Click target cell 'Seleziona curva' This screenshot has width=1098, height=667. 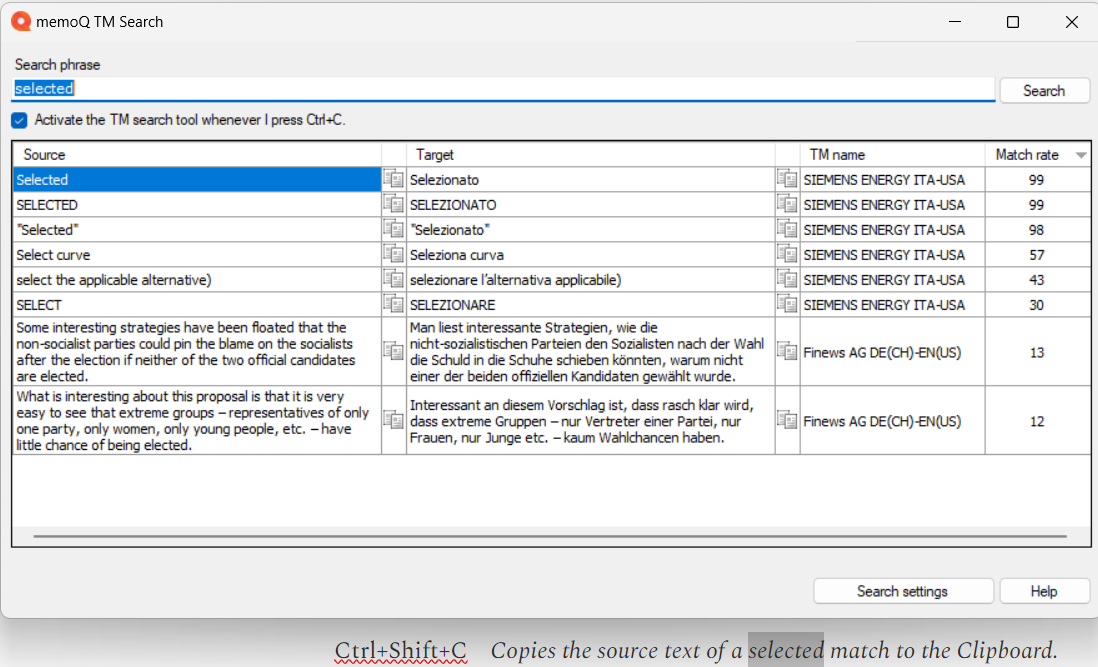(x=590, y=254)
